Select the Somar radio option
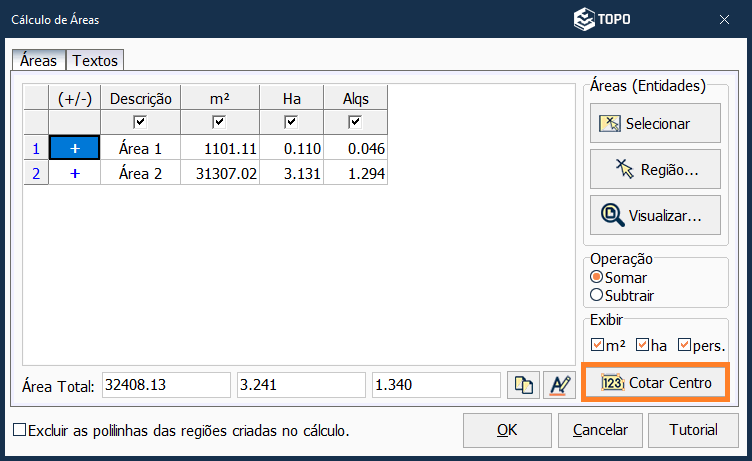Viewport: 752px width, 461px height. click(x=597, y=277)
